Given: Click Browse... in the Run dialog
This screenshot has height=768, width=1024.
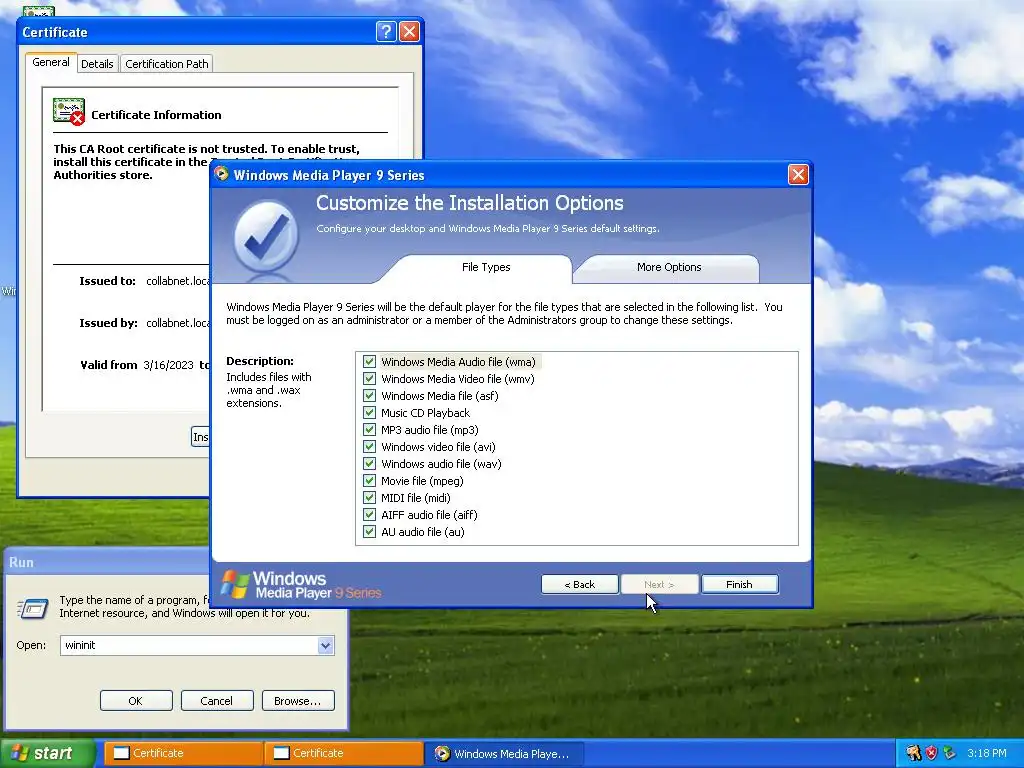Looking at the screenshot, I should [x=298, y=701].
